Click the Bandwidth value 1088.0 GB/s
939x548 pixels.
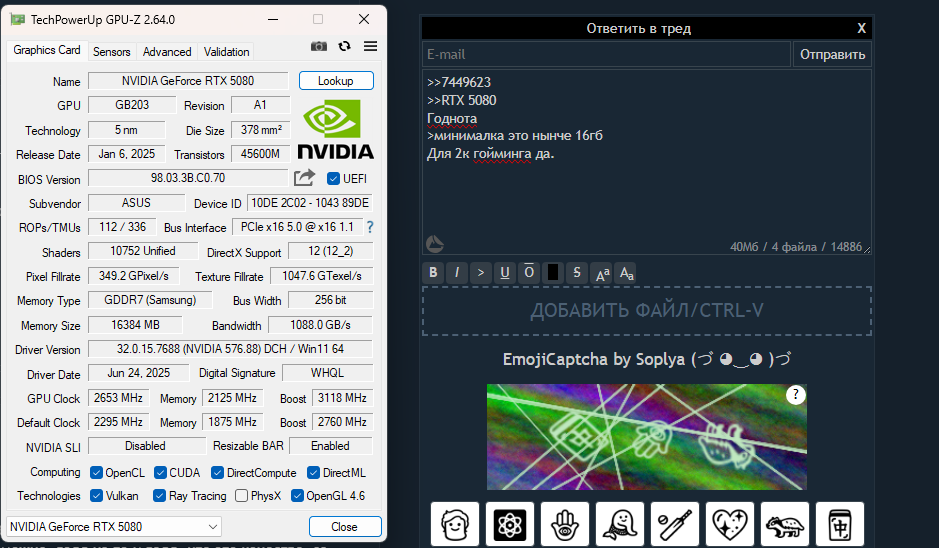tap(320, 325)
